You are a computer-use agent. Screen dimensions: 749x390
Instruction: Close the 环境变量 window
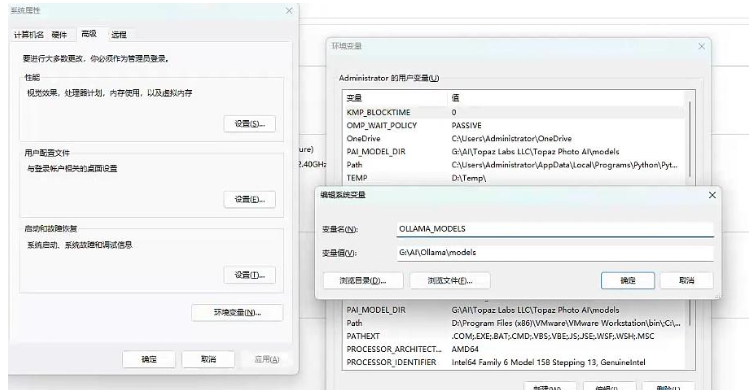(x=701, y=46)
